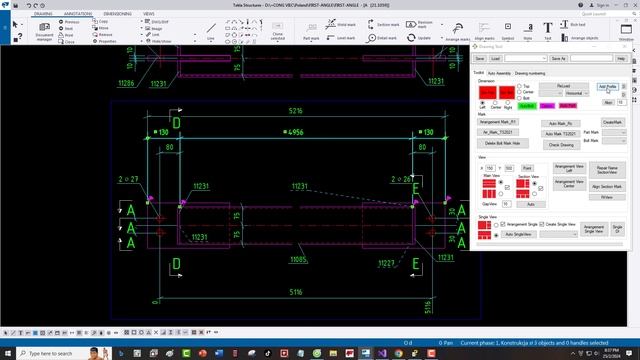
Task: Open the Drawing numbering tab
Action: tap(530, 73)
